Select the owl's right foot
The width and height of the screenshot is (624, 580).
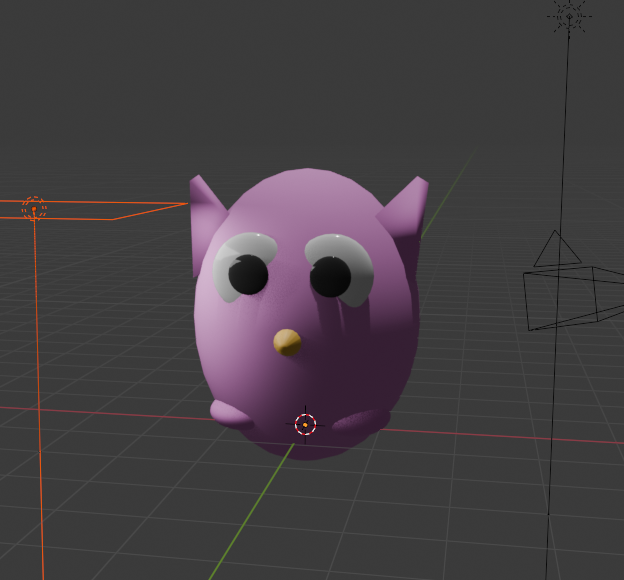pyautogui.click(x=360, y=422)
